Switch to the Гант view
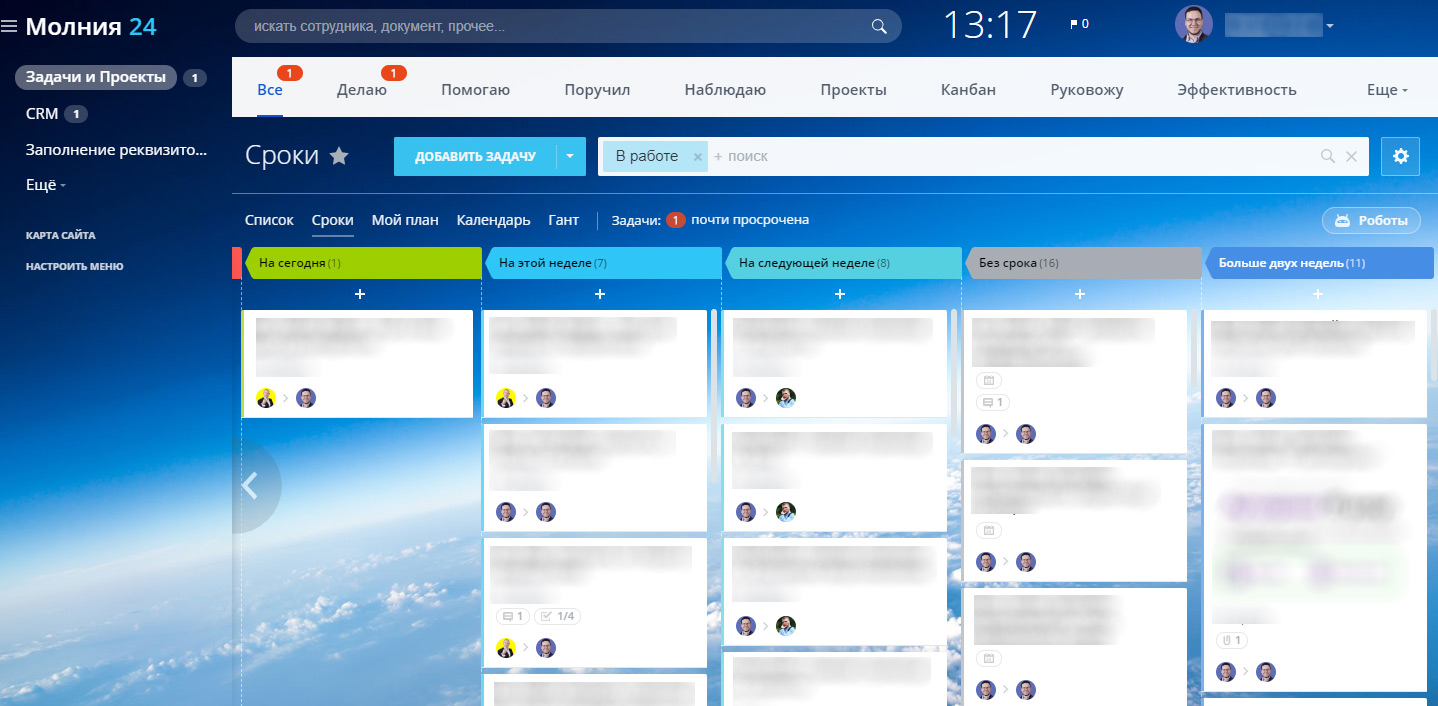 point(564,220)
